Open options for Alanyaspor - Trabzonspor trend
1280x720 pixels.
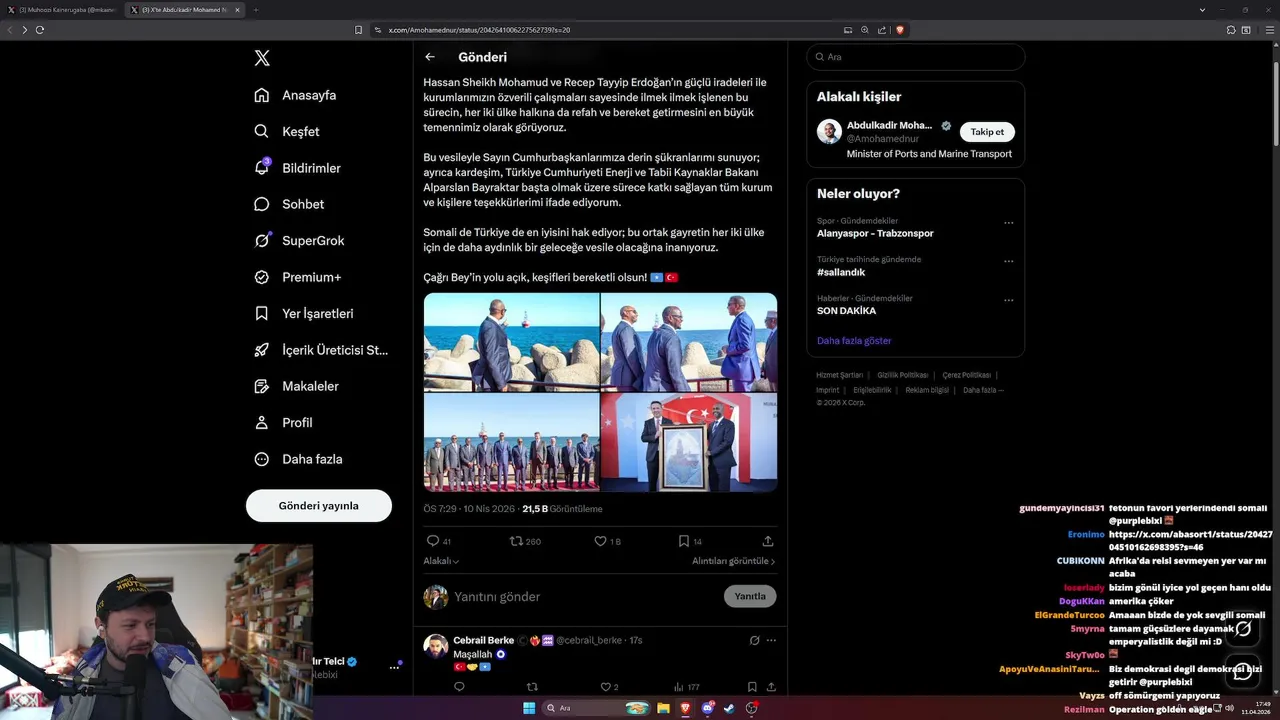point(1008,222)
